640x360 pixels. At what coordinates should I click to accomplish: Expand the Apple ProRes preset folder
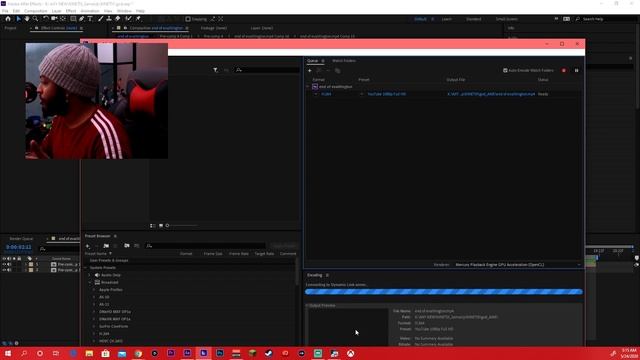(x=94, y=290)
